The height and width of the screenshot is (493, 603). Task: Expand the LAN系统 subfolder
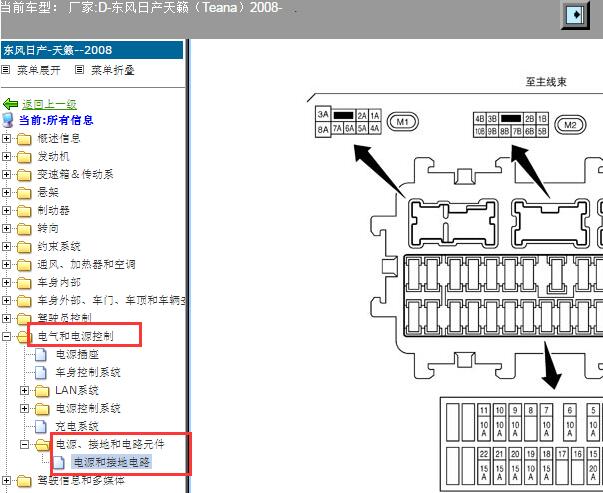coord(24,391)
